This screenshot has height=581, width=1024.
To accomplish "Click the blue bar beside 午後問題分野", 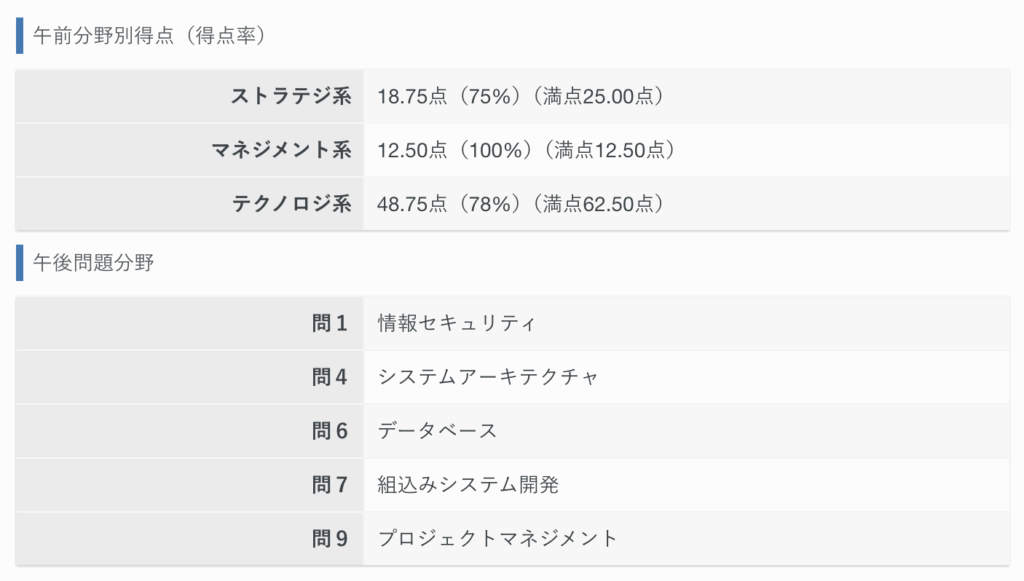I will coord(20,262).
